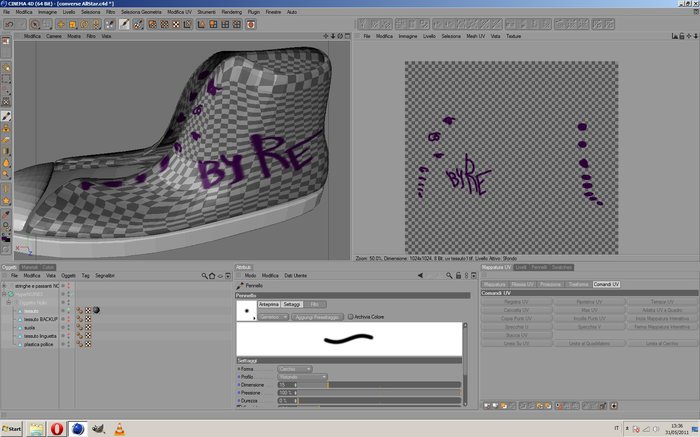Select the Rotate tool in toolbar
The width and height of the screenshot is (700, 437).
coord(84,25)
